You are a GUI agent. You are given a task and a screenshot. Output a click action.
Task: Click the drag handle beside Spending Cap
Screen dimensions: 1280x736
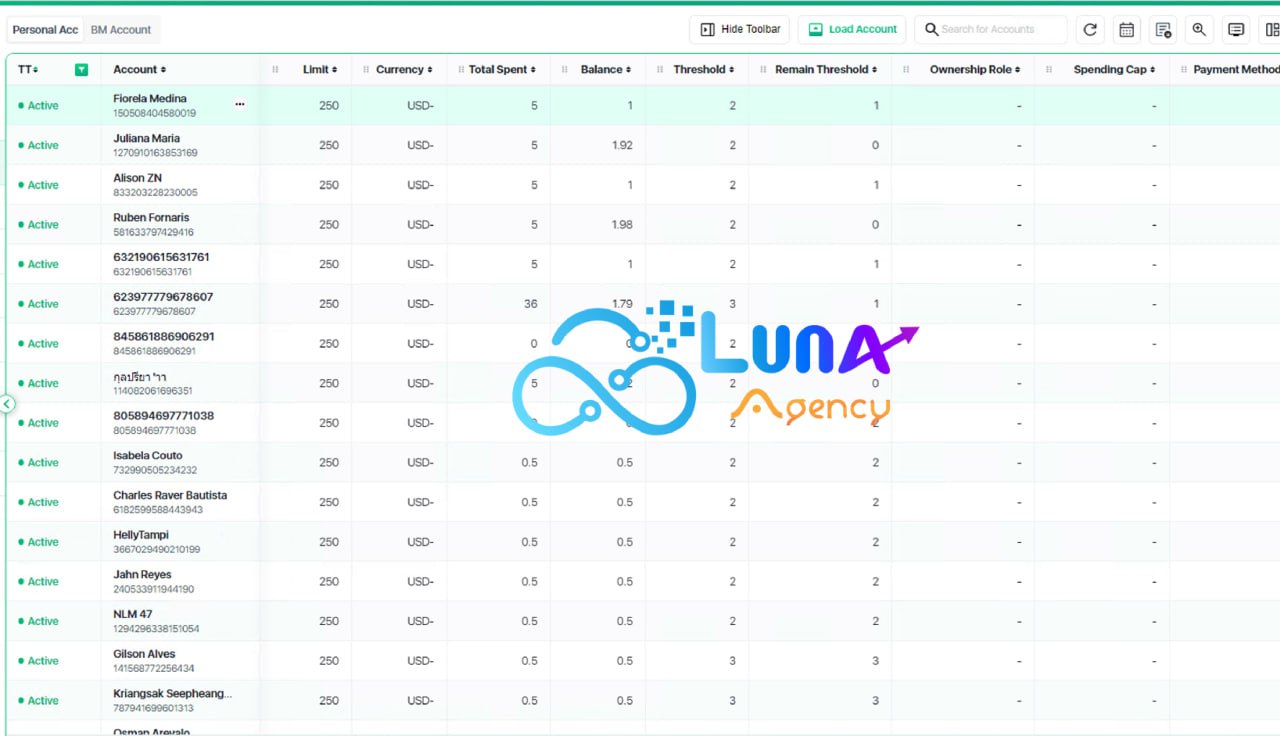pos(1049,70)
